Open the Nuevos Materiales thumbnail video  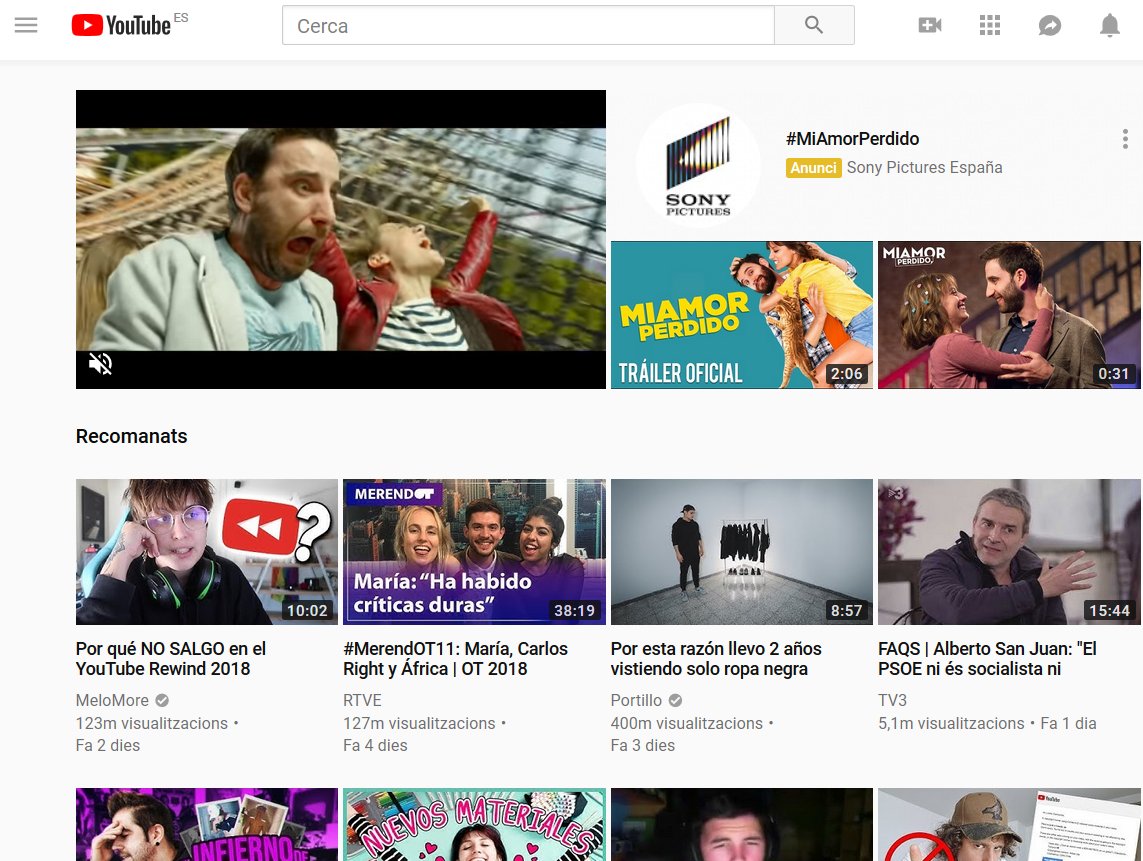474,825
